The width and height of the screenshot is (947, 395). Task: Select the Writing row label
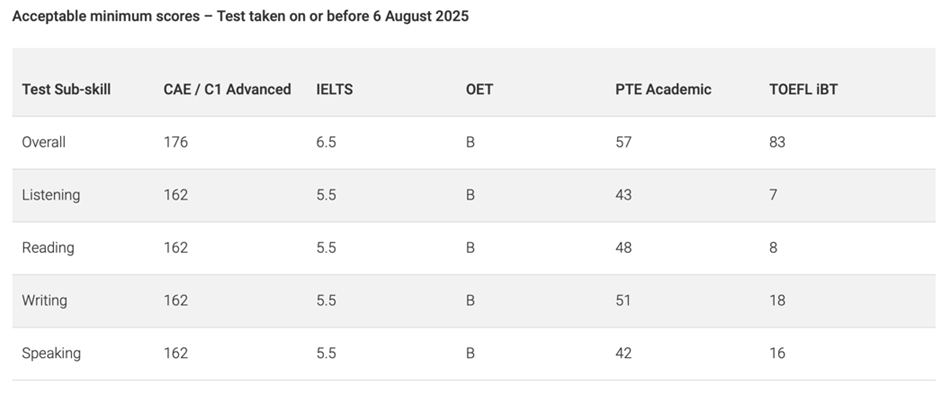(x=44, y=300)
